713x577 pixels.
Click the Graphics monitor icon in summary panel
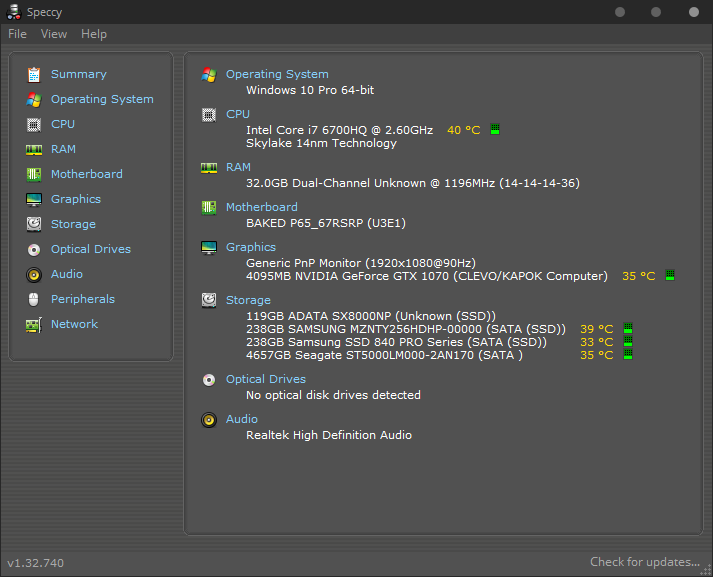[209, 248]
